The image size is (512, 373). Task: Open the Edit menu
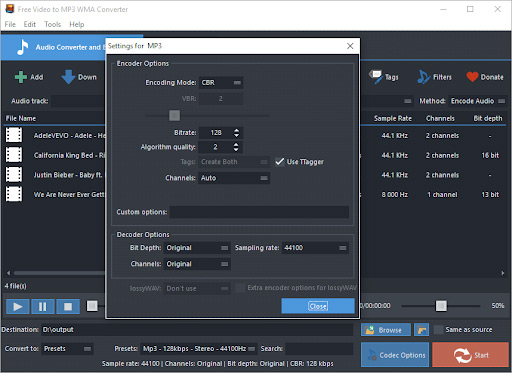point(30,24)
